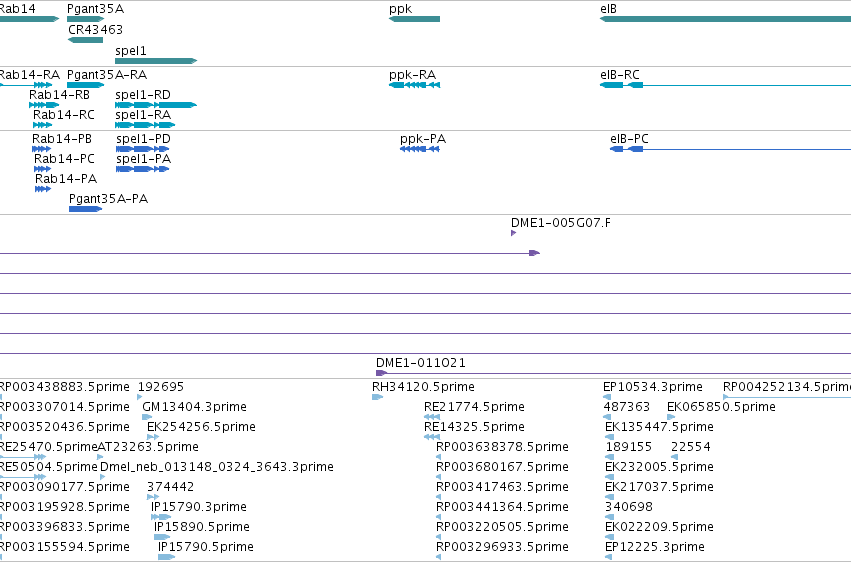Click the Pgant35A-RA transcript glyph

[x=85, y=85]
